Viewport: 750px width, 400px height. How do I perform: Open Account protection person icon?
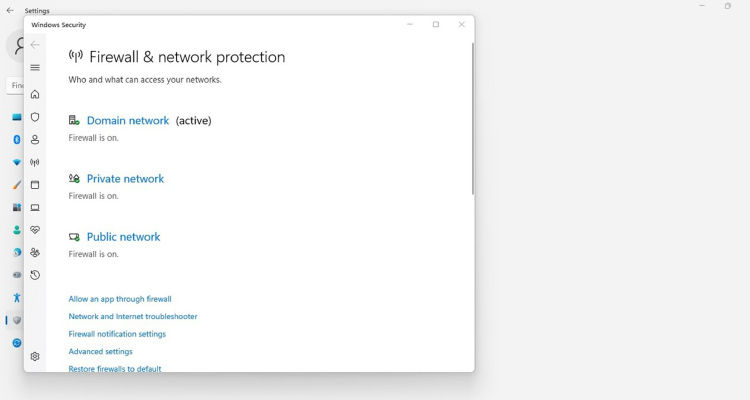[x=35, y=140]
